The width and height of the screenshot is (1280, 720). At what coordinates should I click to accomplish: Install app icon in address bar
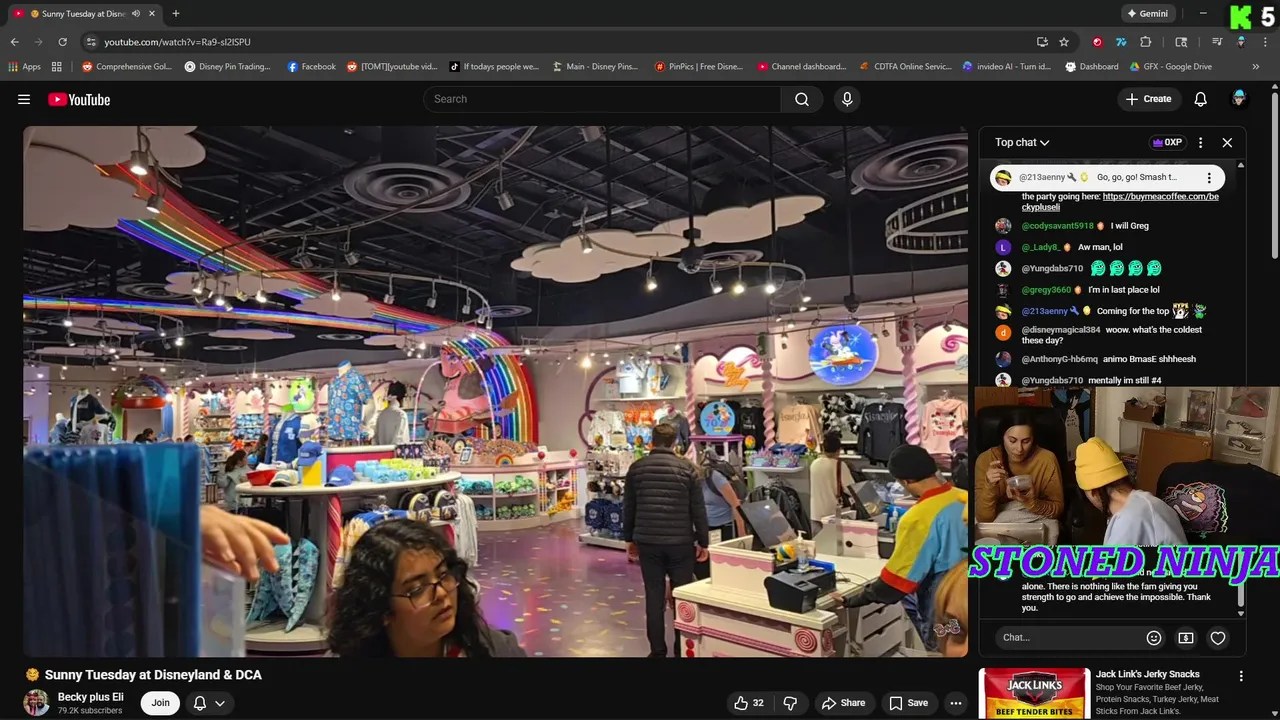pyautogui.click(x=1042, y=42)
